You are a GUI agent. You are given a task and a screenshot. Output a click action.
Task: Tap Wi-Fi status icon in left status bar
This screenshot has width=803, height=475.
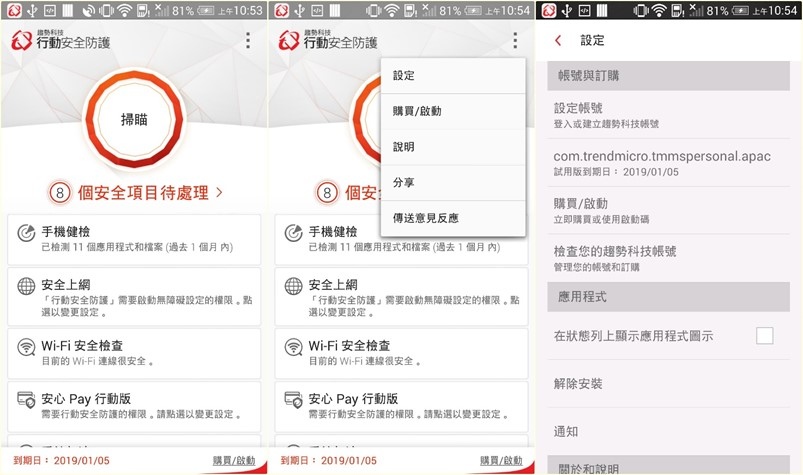tap(124, 10)
